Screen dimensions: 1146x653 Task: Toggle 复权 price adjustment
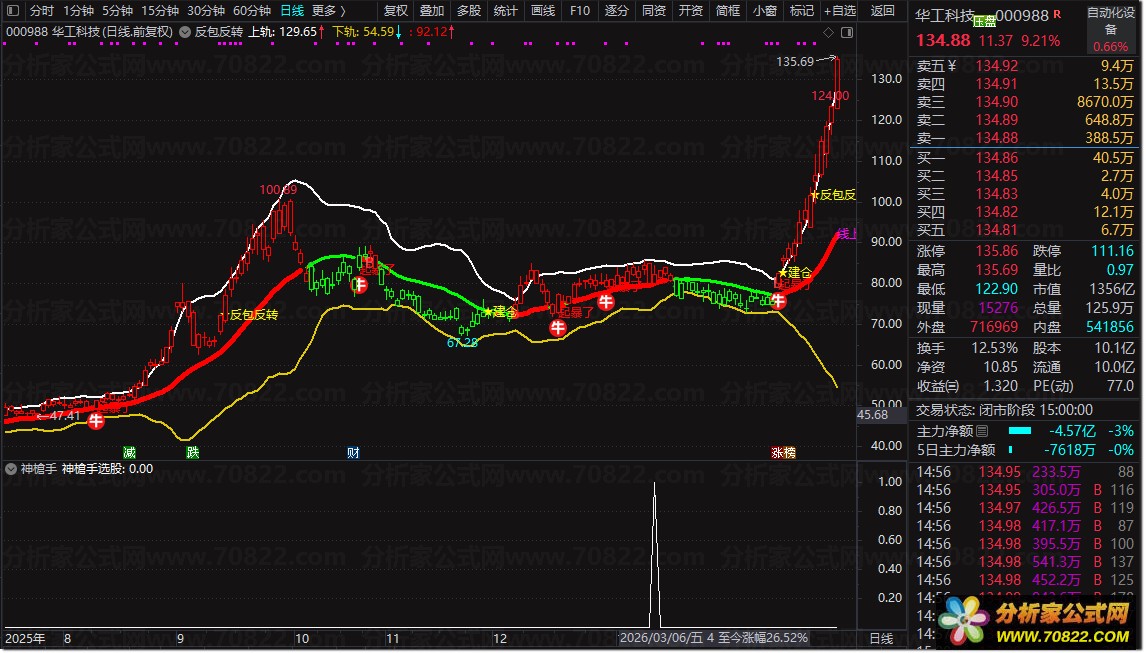coord(396,11)
